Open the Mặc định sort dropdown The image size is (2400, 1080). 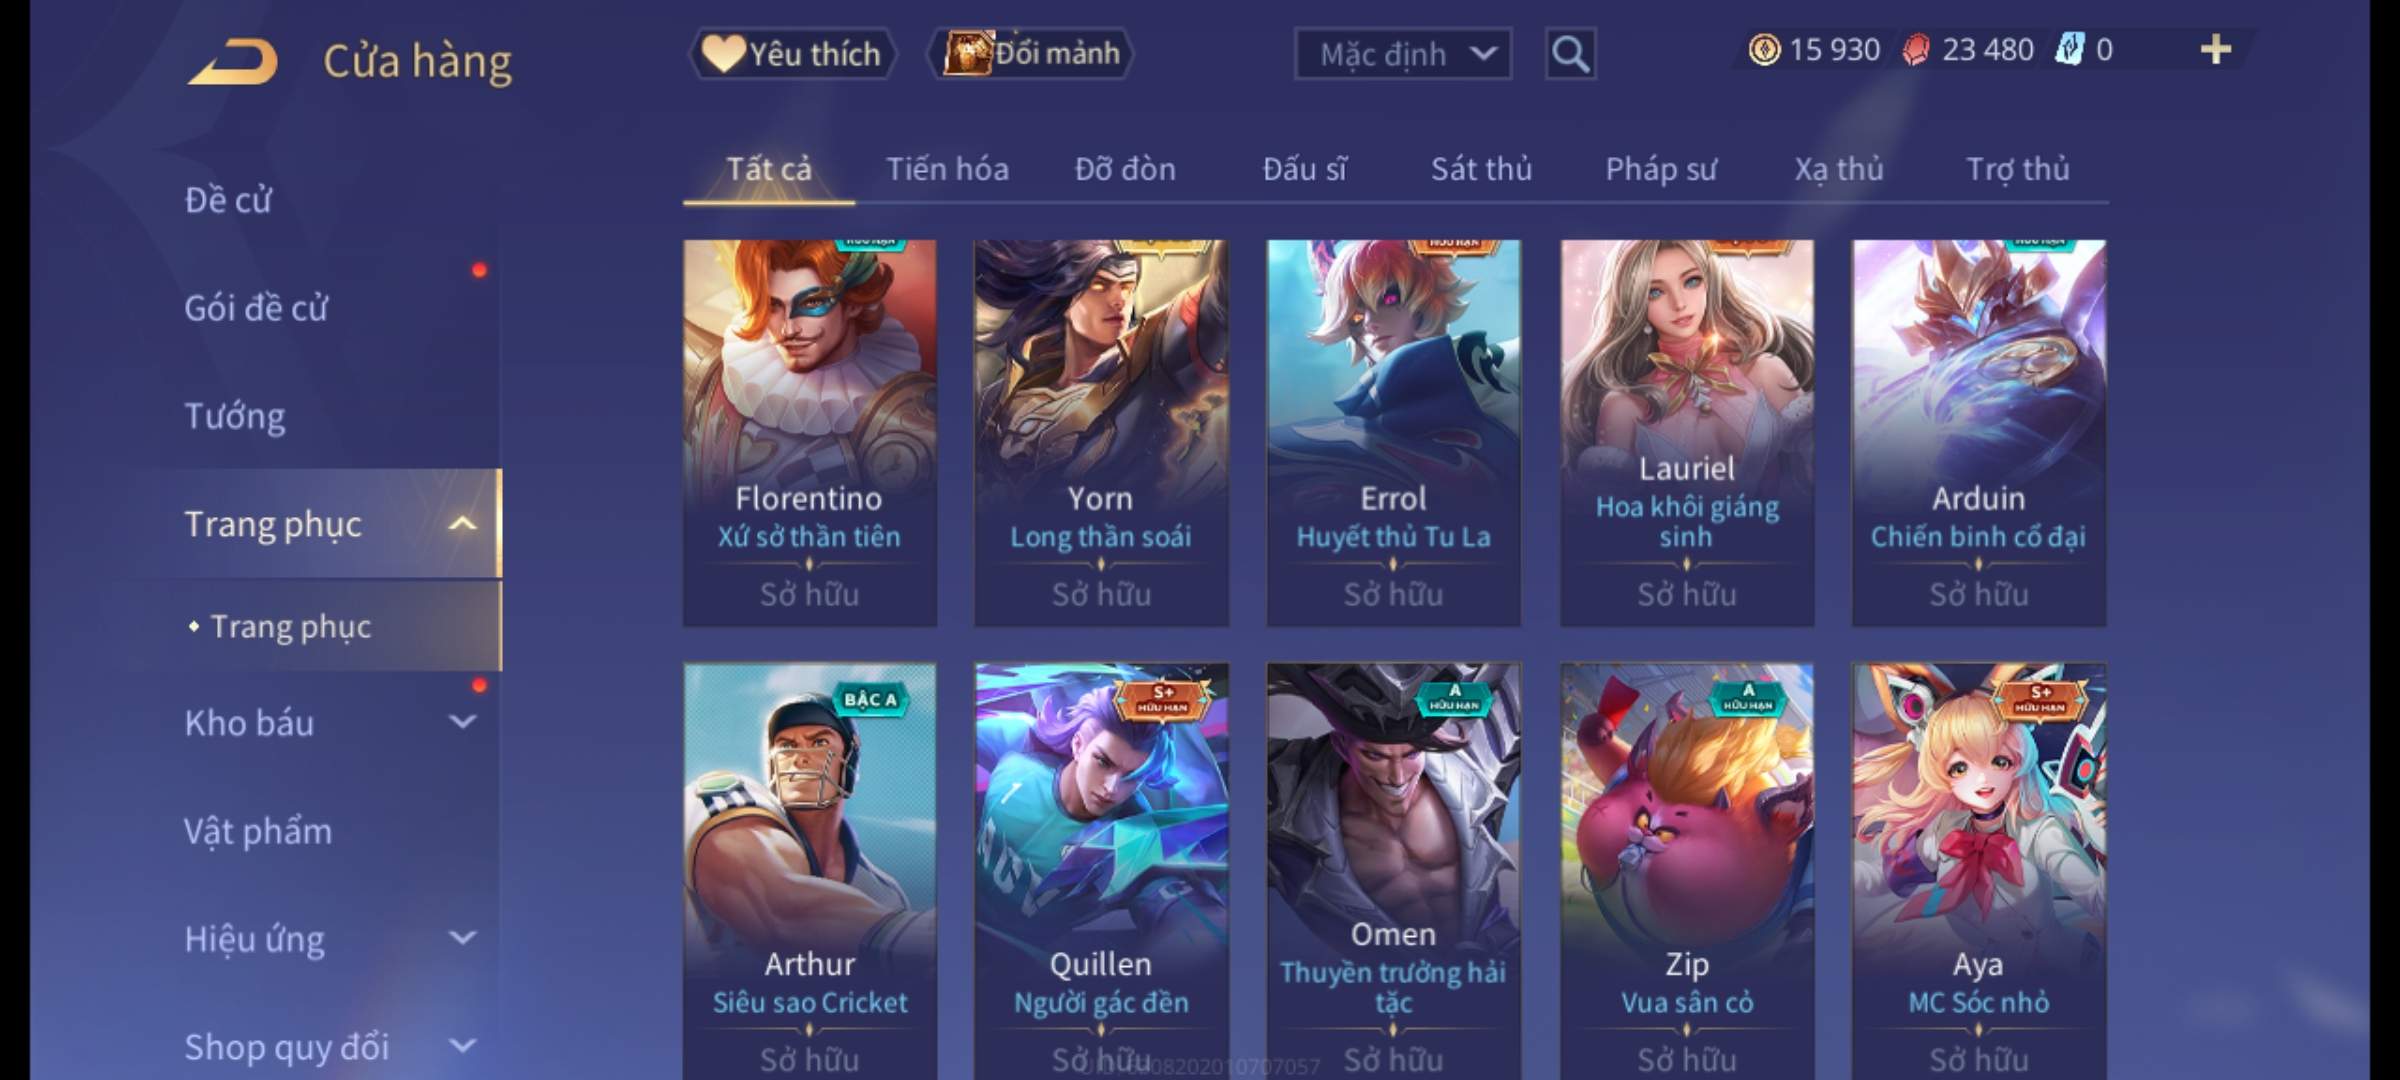pyautogui.click(x=1403, y=54)
